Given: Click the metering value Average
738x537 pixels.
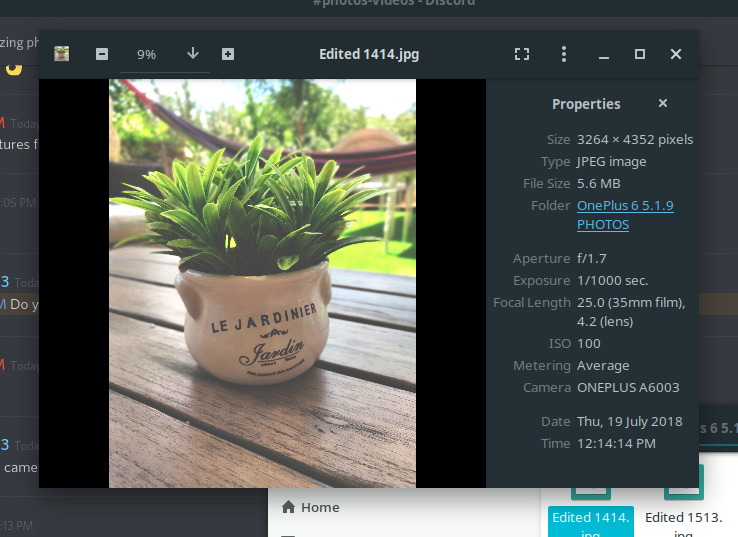Looking at the screenshot, I should [x=603, y=366].
